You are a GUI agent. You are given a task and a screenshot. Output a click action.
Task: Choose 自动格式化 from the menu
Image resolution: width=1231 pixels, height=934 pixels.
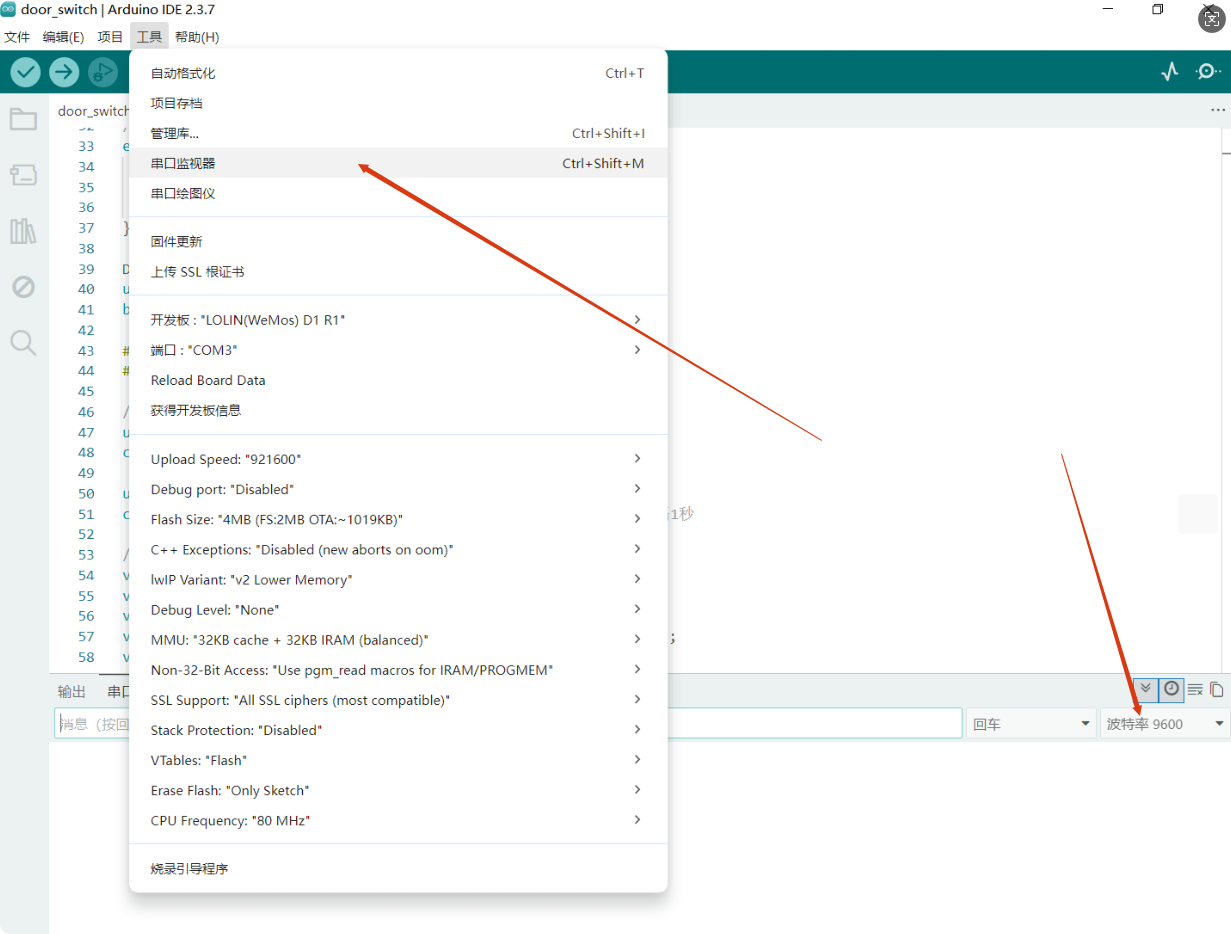(398, 73)
